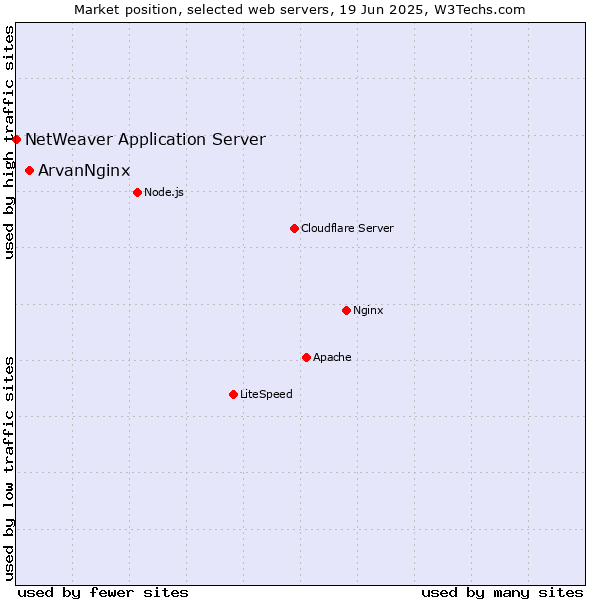The image size is (600, 600).
Task: Click the Cloudflare Server red dot
Action: [294, 228]
